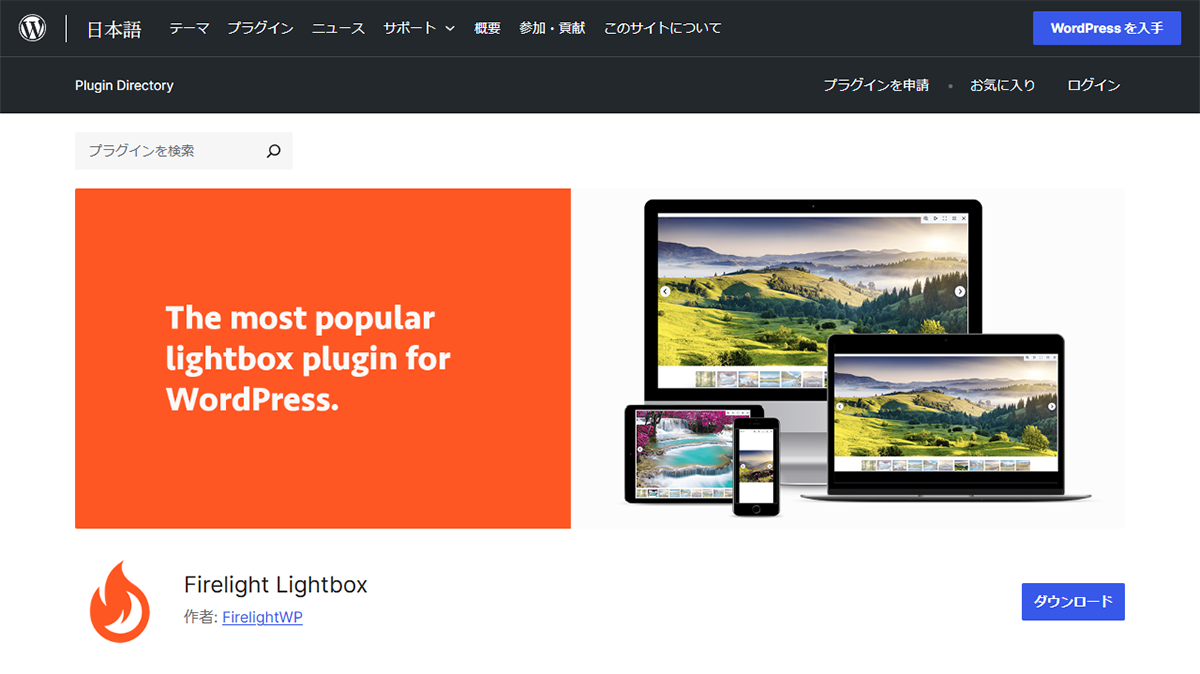Image resolution: width=1200 pixels, height=674 pixels.
Task: Click the search magnifier icon
Action: click(273, 150)
